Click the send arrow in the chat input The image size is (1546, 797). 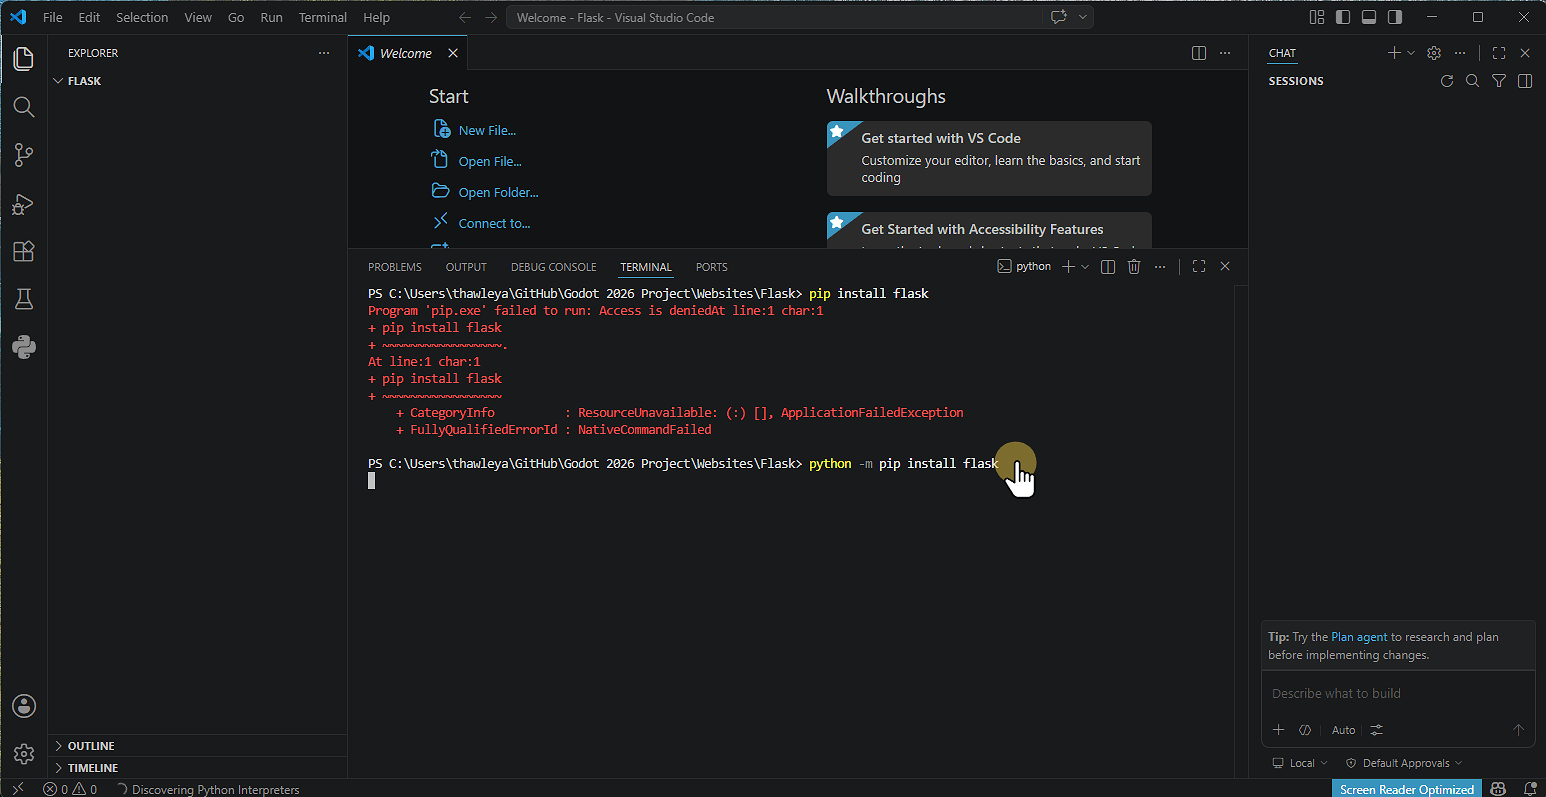1518,730
